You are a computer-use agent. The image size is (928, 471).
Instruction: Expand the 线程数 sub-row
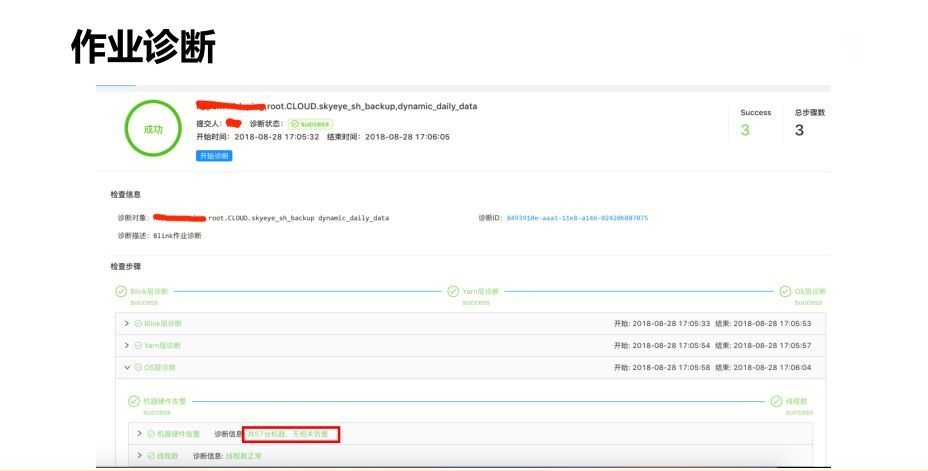[140, 456]
